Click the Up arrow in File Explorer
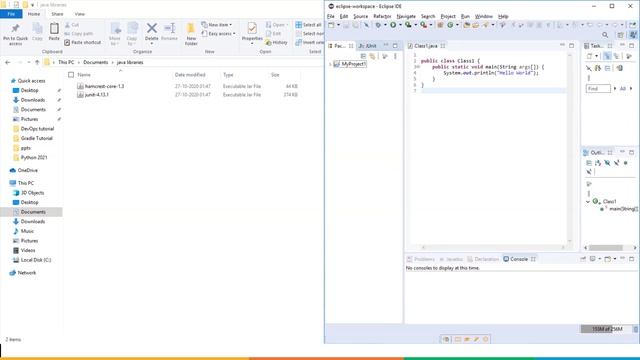This screenshot has height=360, width=640. click(37, 62)
